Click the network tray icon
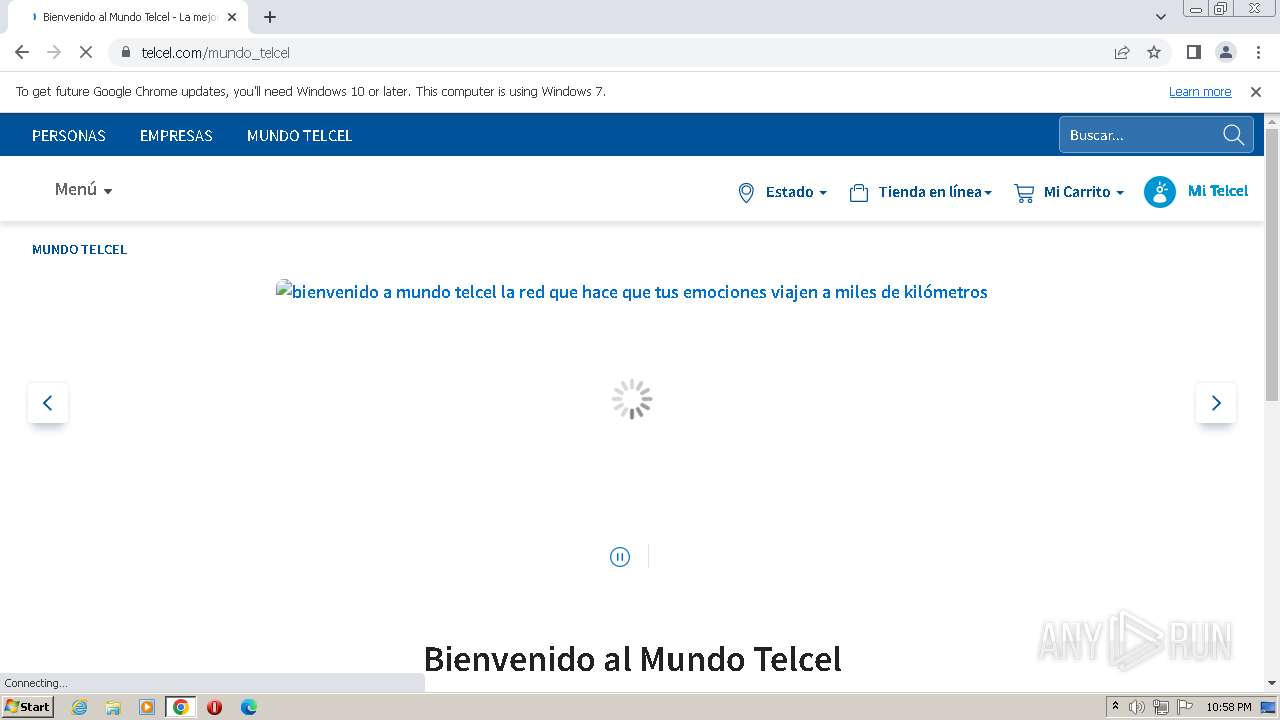 tap(1161, 707)
